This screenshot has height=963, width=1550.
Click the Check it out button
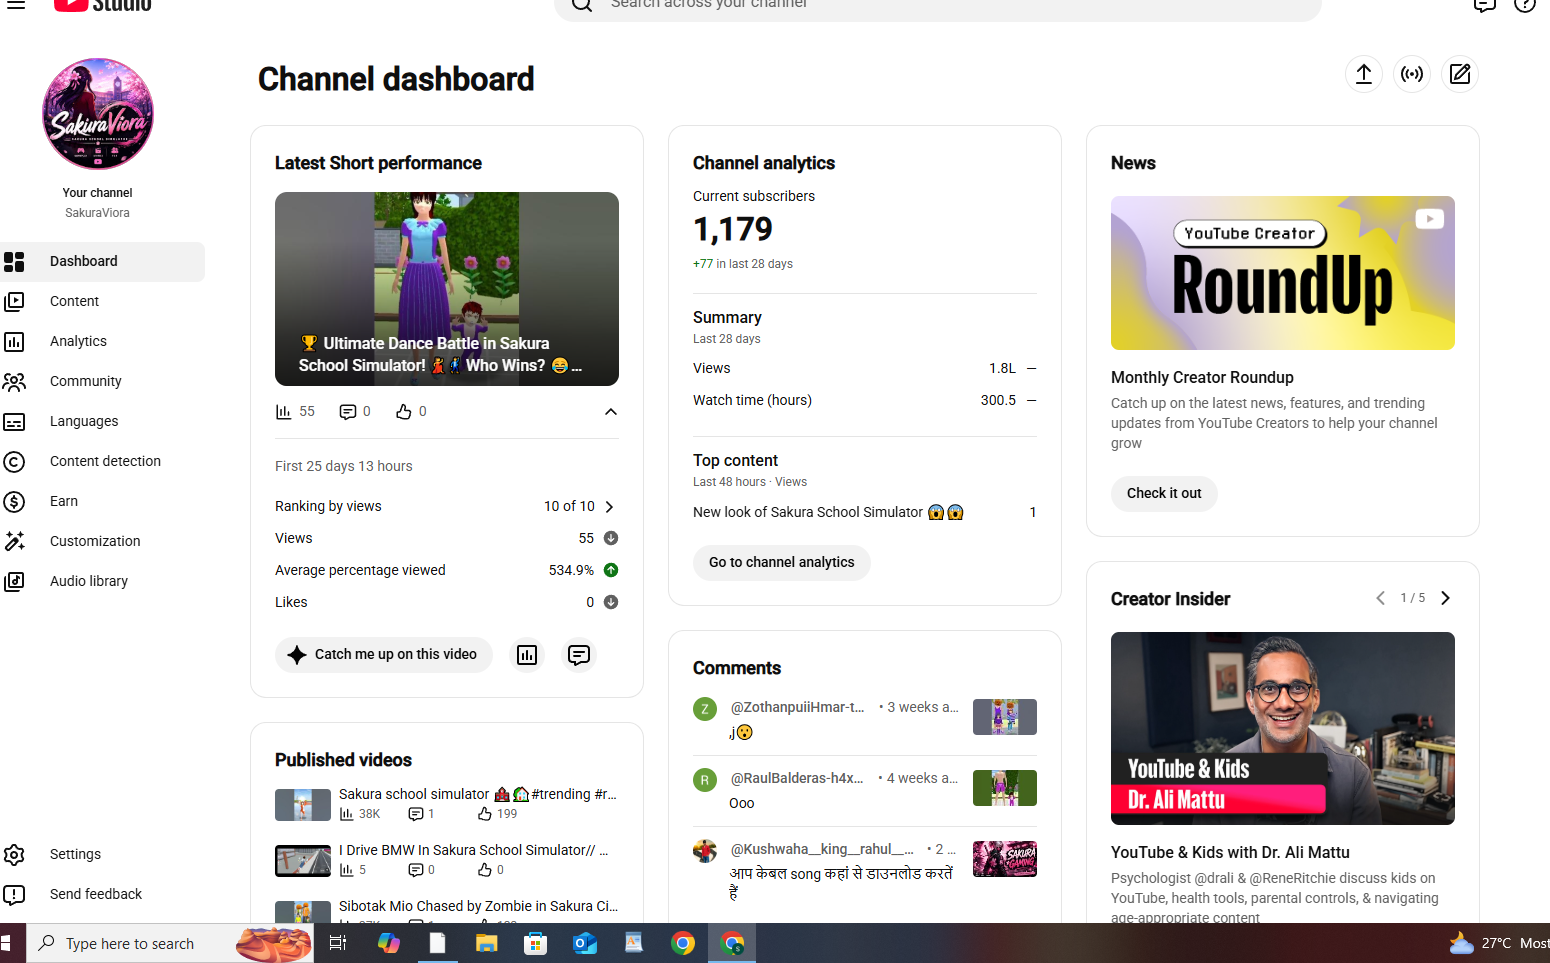click(x=1164, y=494)
